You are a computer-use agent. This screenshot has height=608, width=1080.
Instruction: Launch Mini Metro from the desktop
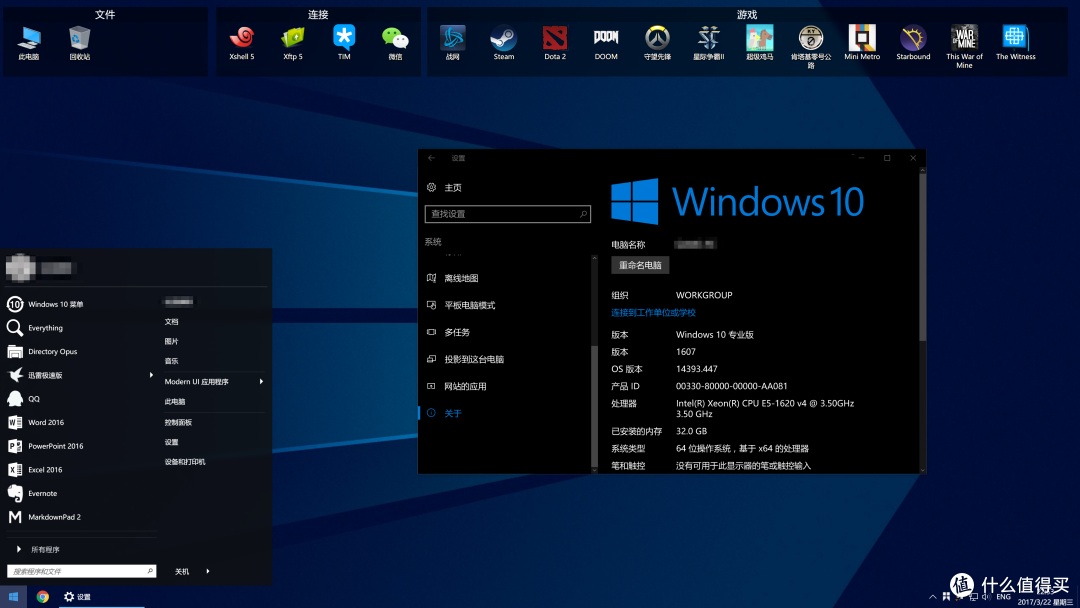(x=862, y=43)
